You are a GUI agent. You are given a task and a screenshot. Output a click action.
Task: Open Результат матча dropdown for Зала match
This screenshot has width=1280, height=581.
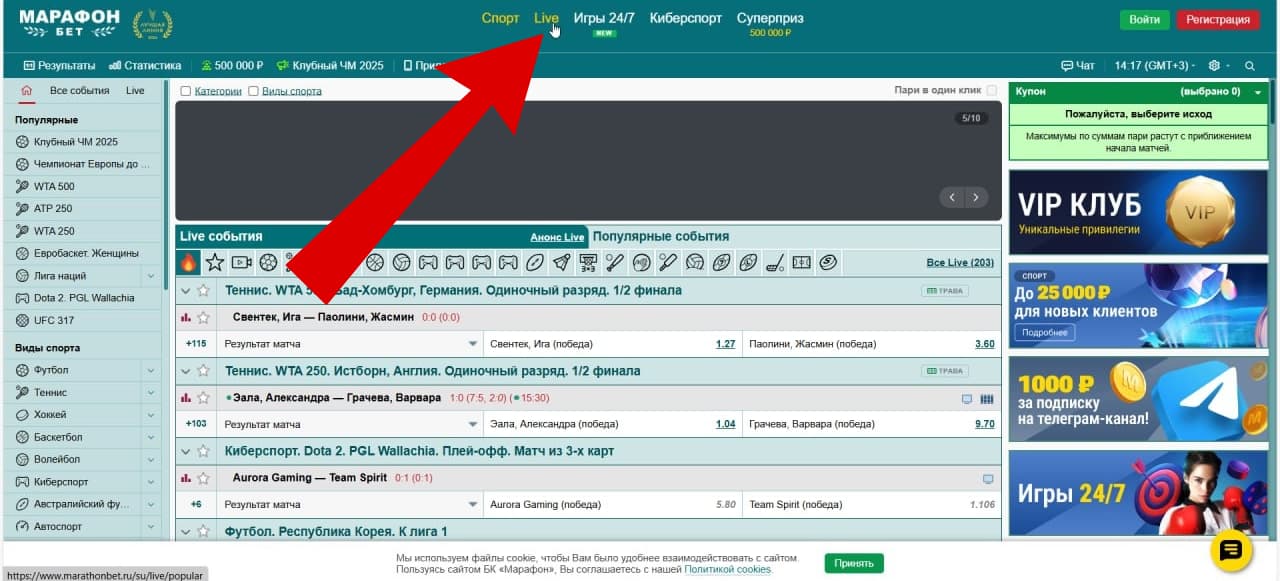pos(351,424)
